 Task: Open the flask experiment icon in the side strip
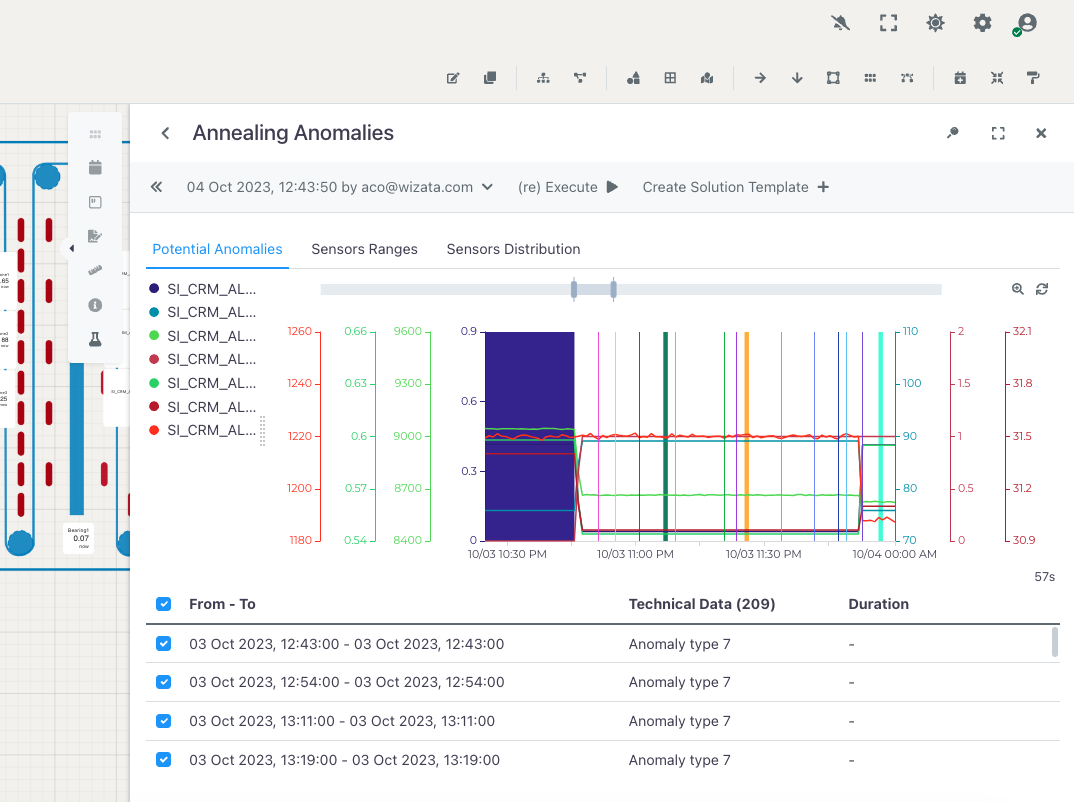click(x=95, y=339)
